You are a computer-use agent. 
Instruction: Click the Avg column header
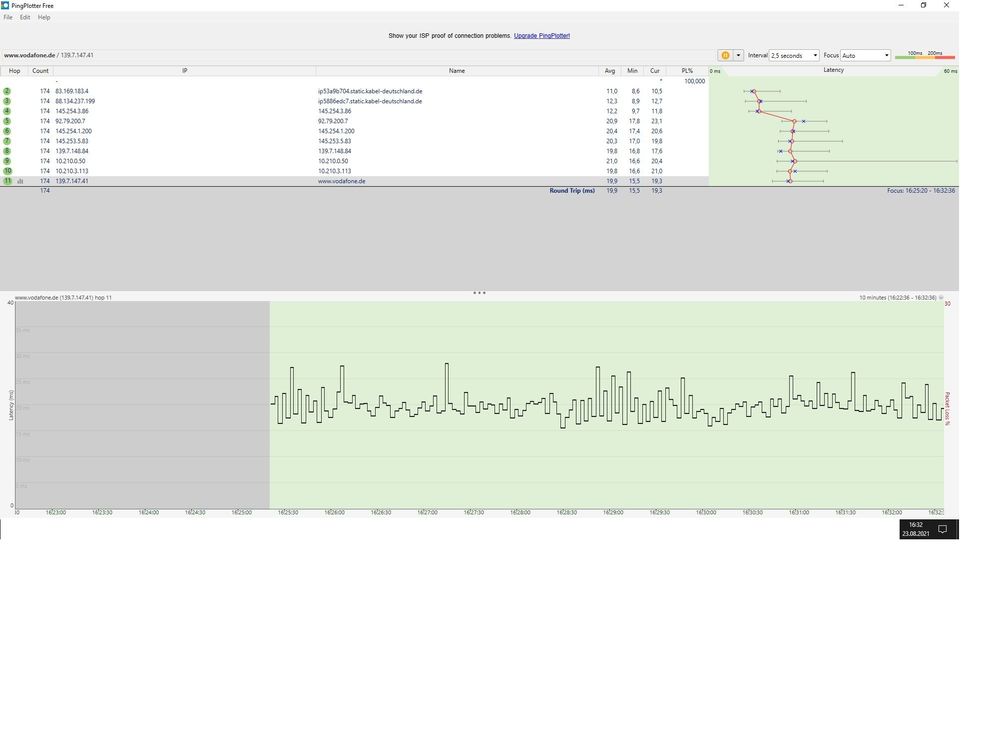[610, 71]
